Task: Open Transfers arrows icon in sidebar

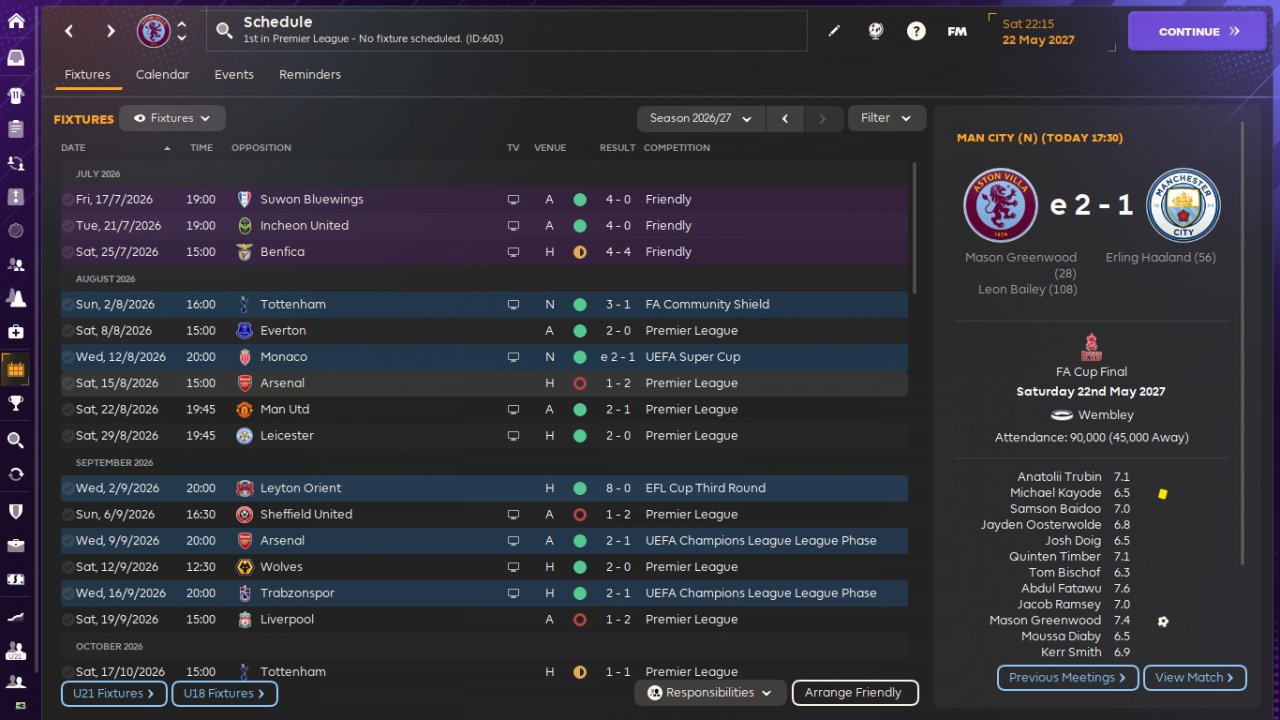Action: 16,474
